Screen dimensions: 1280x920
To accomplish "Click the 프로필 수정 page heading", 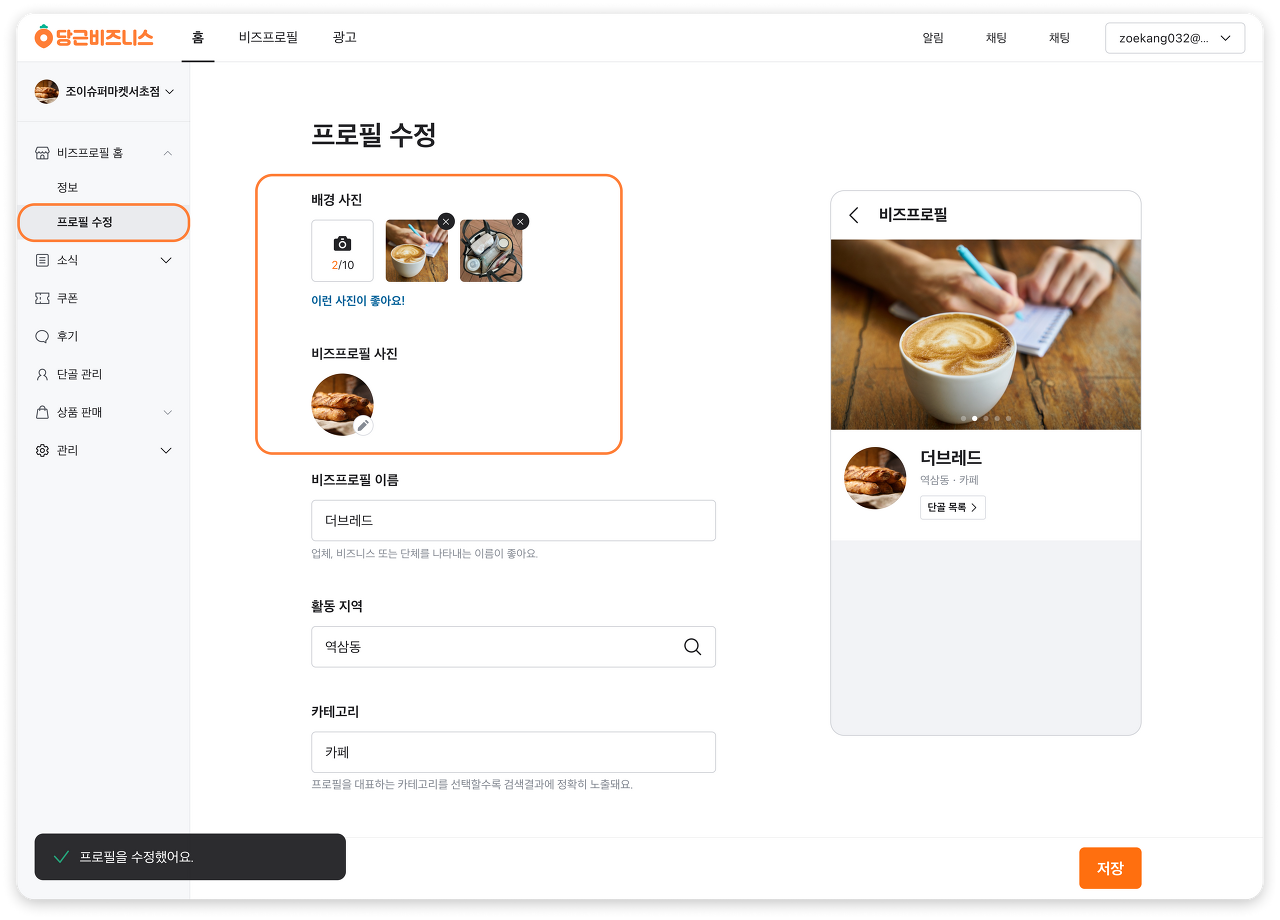I will 373,135.
